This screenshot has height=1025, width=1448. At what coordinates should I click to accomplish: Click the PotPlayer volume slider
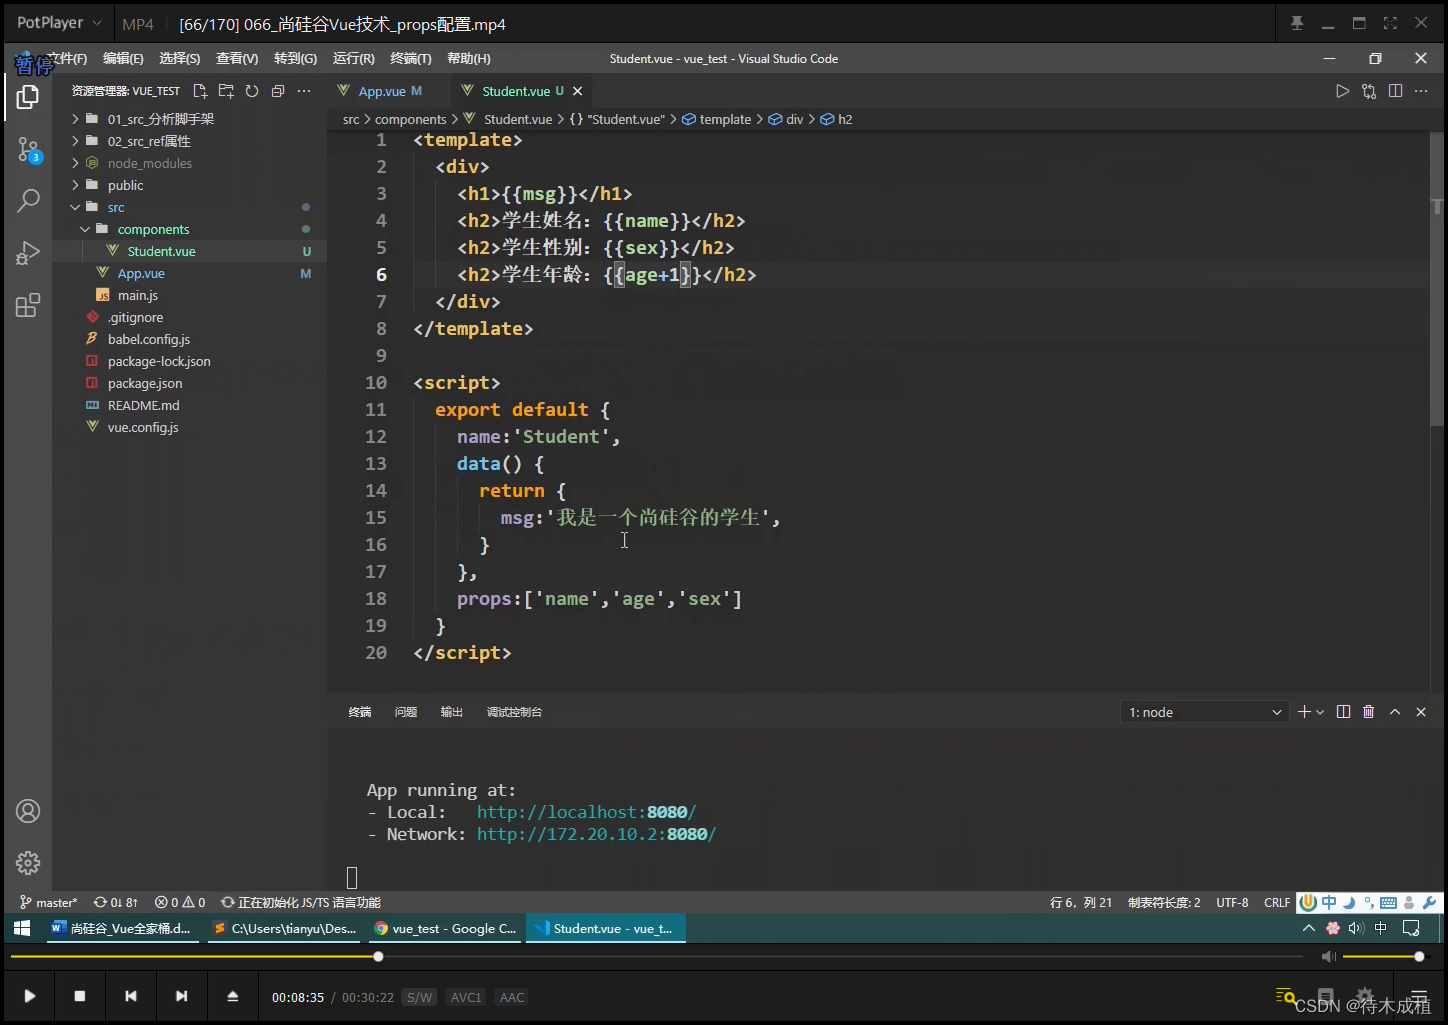(1383, 957)
